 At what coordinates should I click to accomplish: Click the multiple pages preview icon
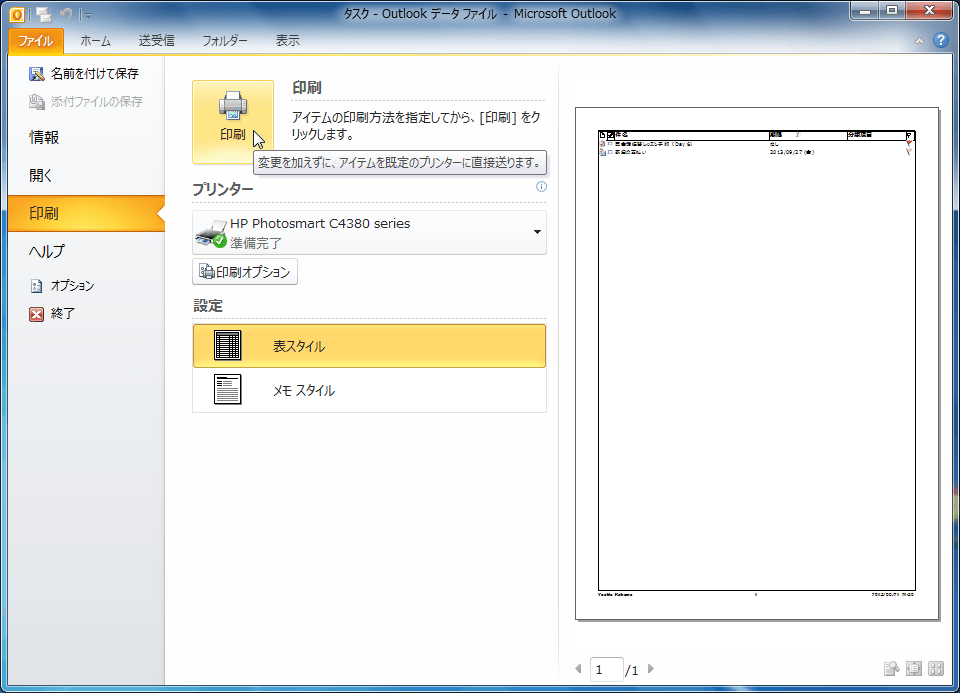coord(936,669)
